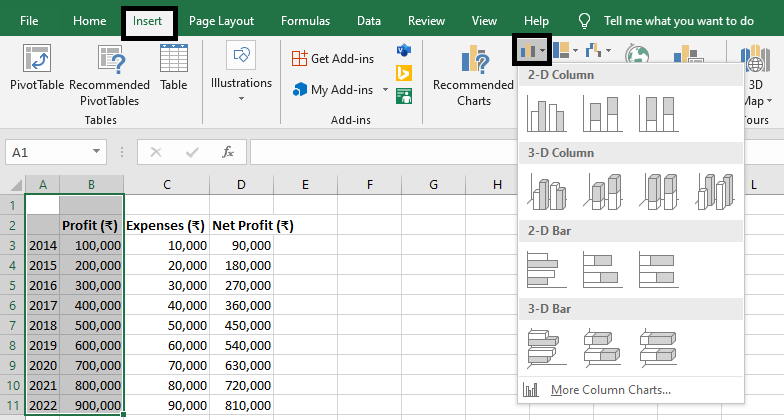The image size is (784, 420).
Task: Select 3-D 100% Stacked Bar chart
Action: [658, 348]
